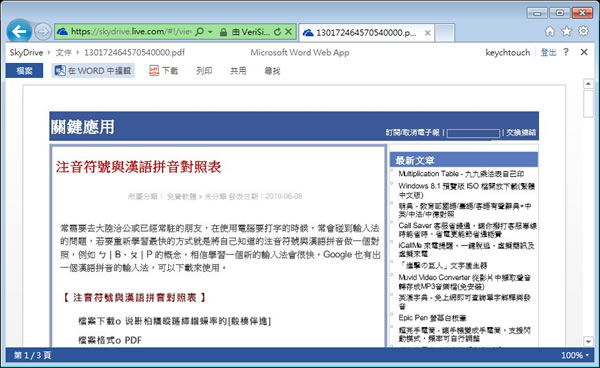600x368 pixels.
Task: Click the vertical scrollbar thumb
Action: [588, 104]
